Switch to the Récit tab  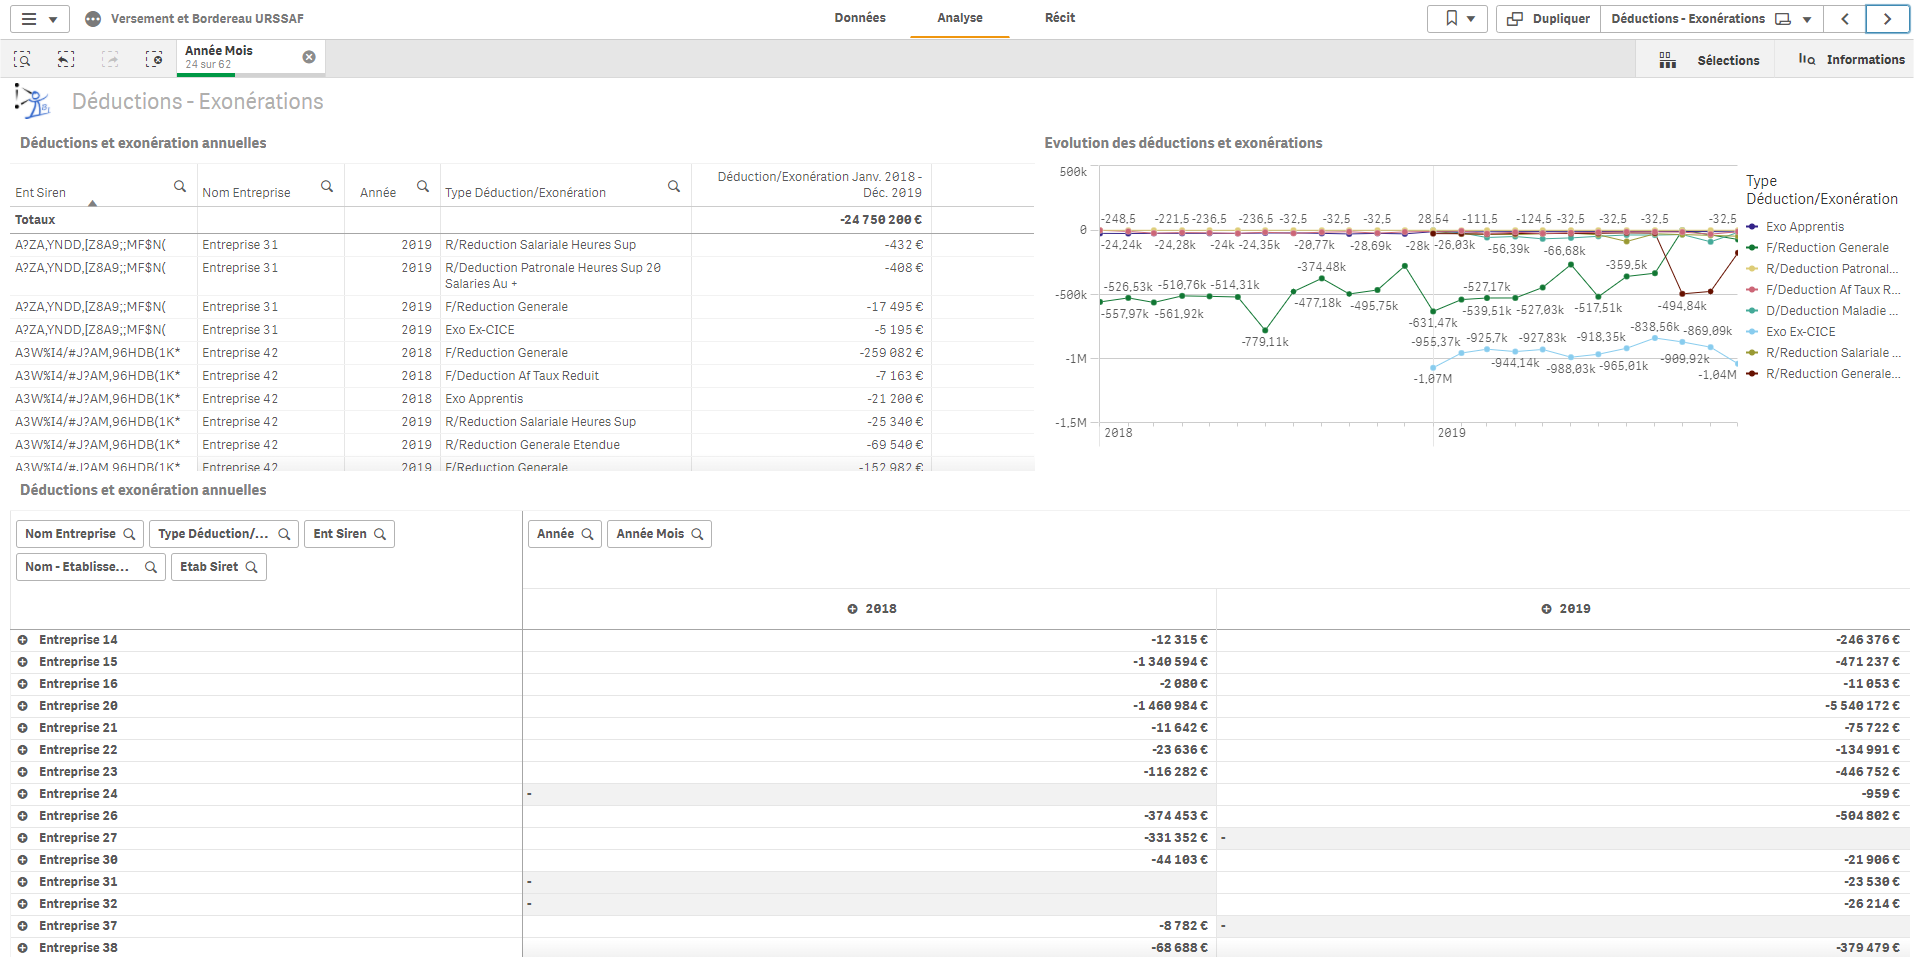pos(1059,18)
